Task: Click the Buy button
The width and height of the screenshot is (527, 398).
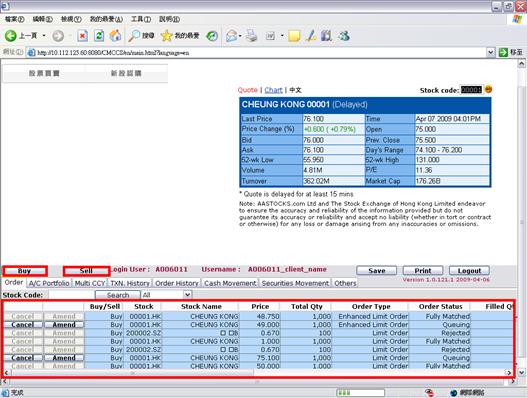Action: pos(25,271)
